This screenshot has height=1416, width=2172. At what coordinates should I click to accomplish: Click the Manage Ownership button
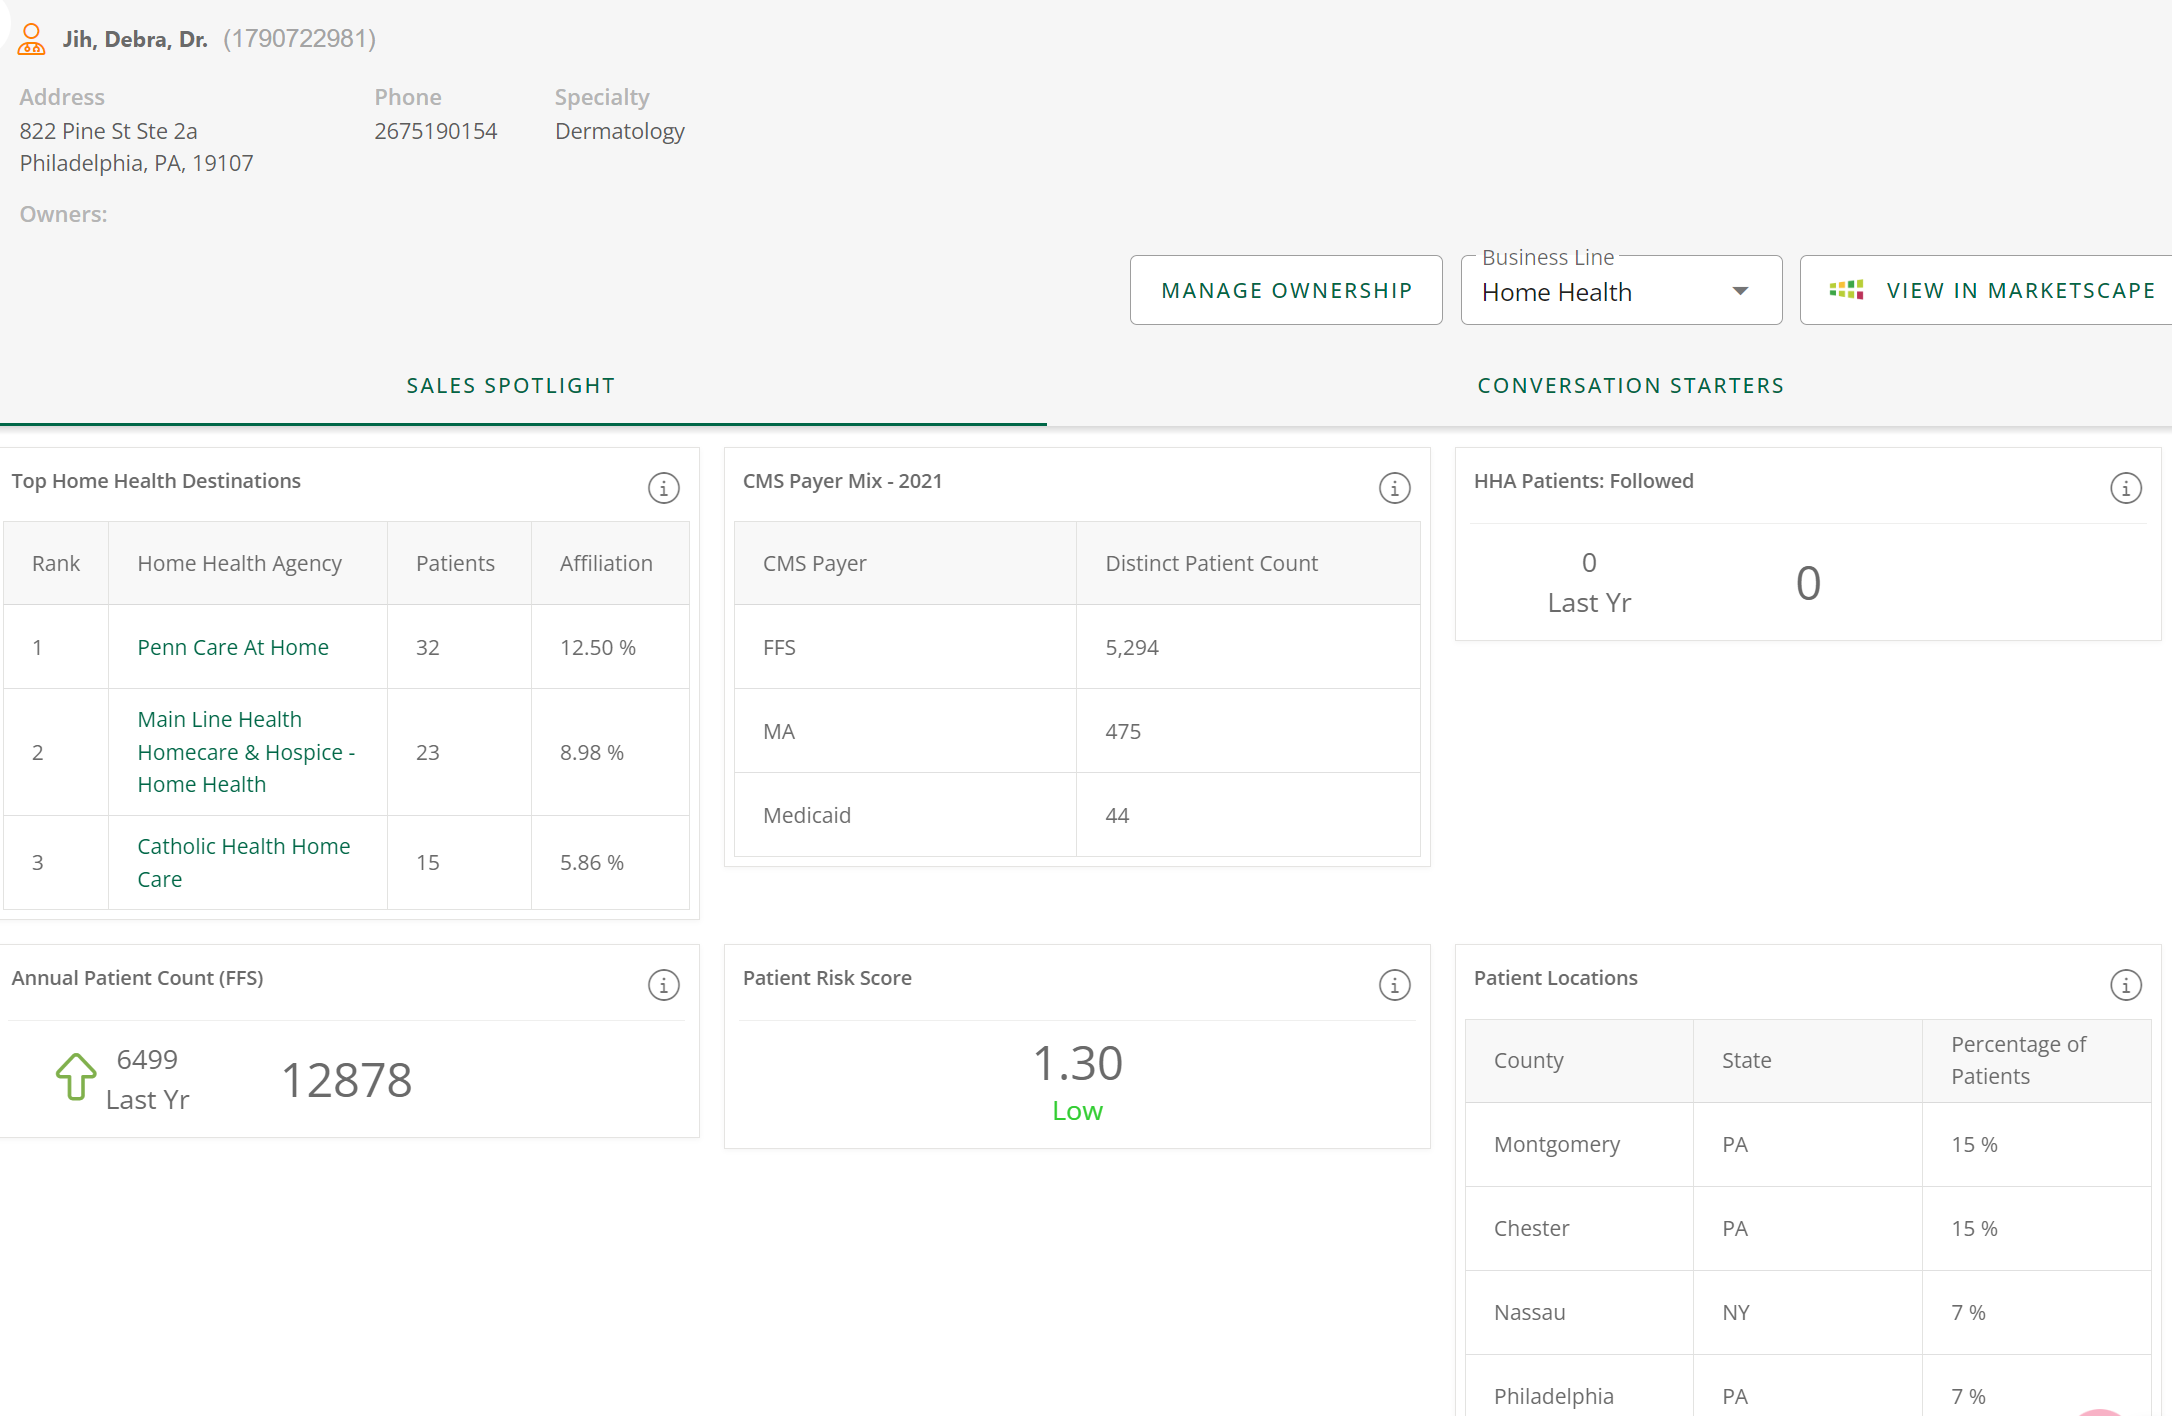point(1286,290)
